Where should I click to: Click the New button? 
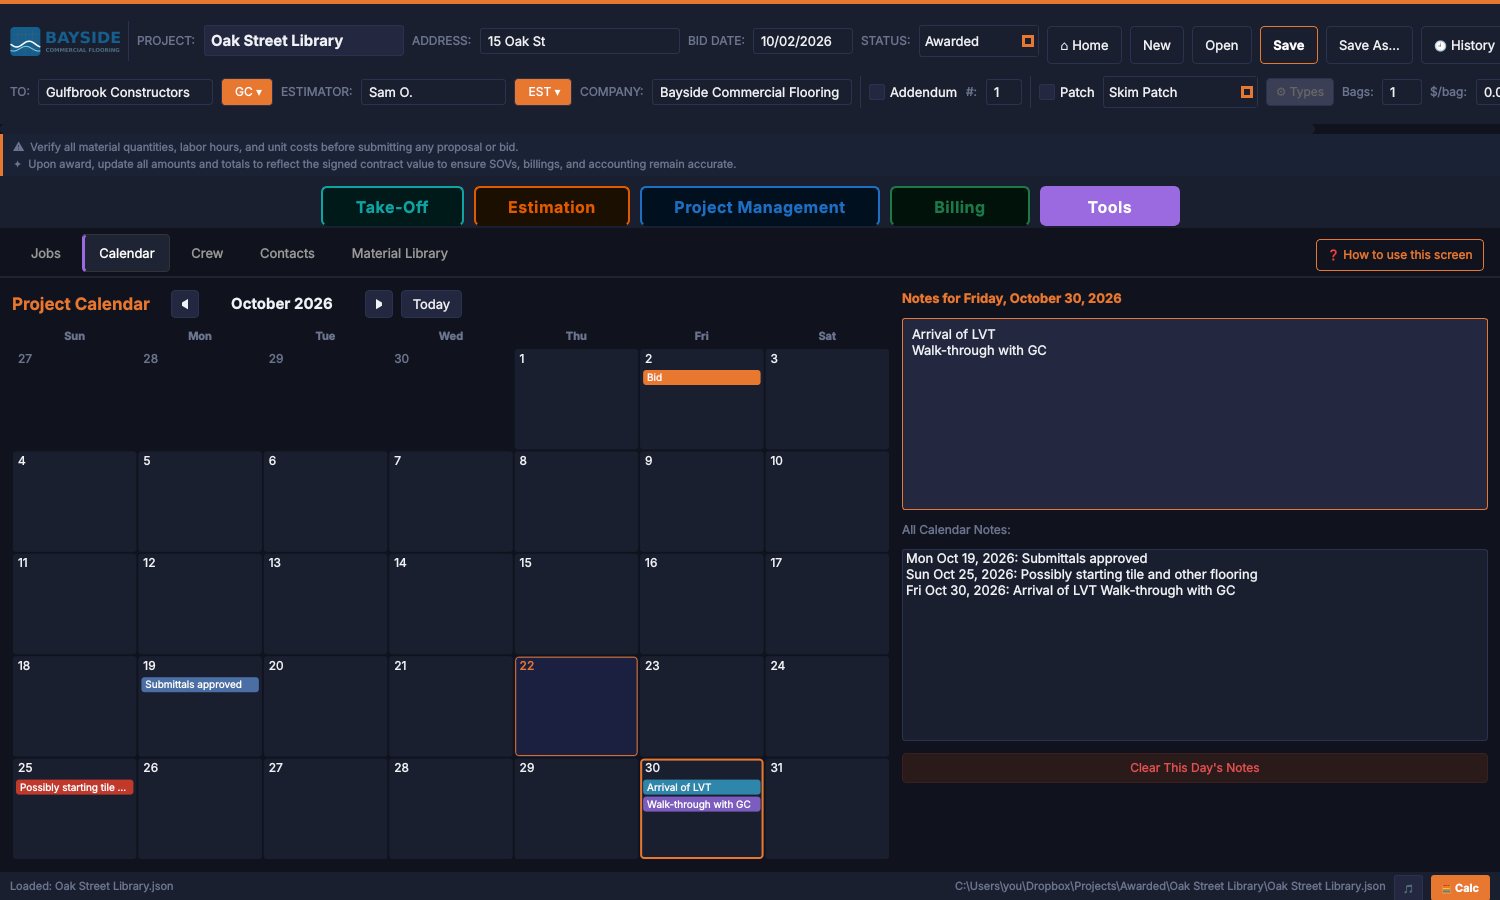pos(1157,45)
